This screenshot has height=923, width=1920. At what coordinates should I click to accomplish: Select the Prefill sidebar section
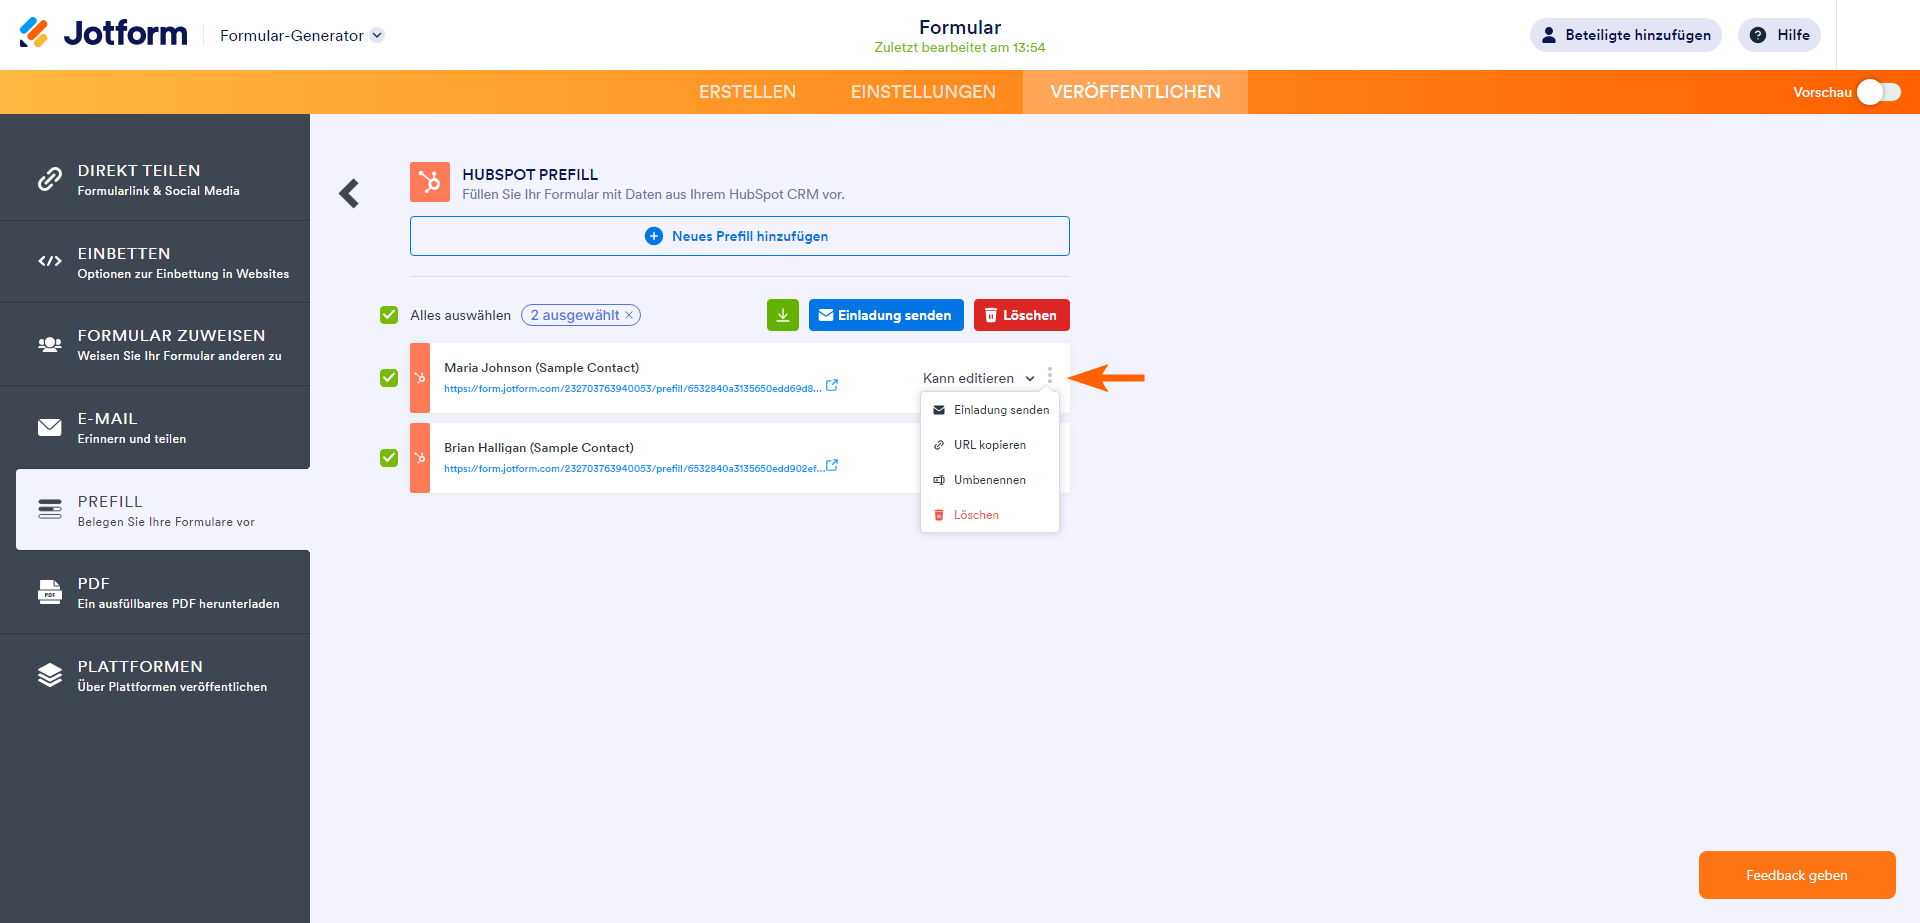point(163,510)
